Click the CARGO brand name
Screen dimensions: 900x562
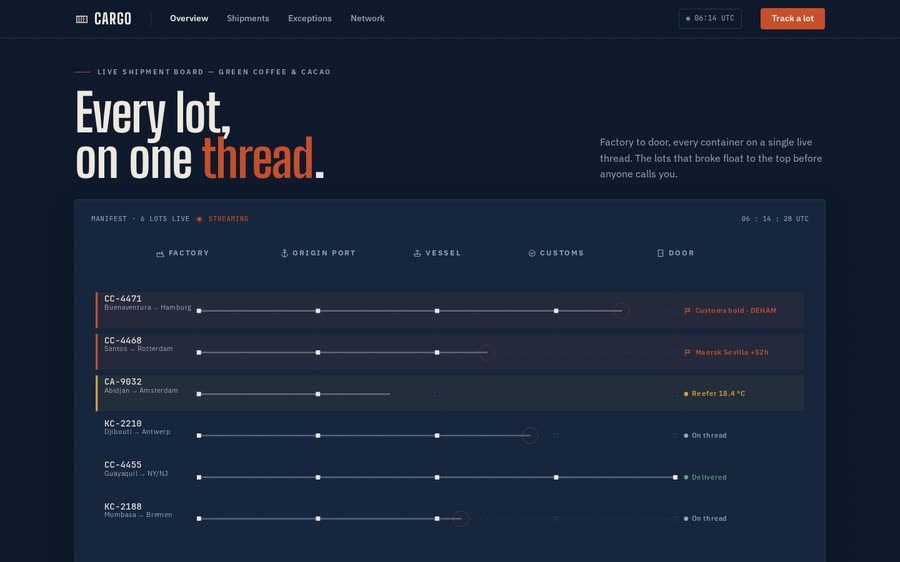click(112, 19)
